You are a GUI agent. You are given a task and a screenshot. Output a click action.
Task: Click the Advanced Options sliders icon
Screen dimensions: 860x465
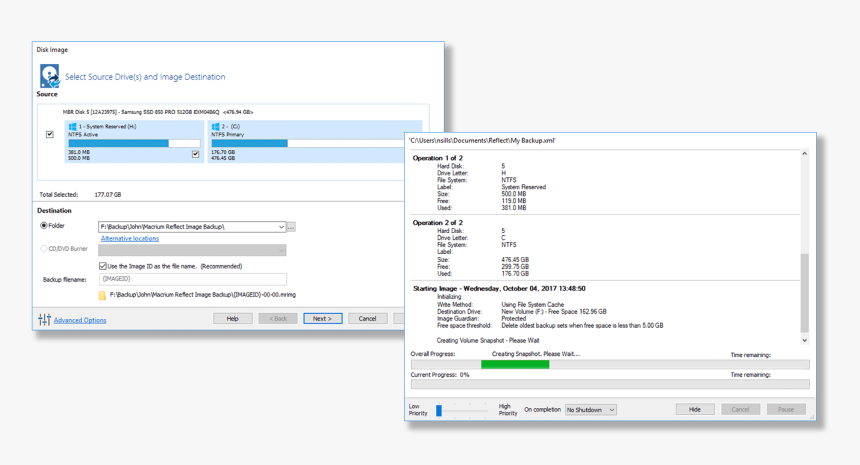tap(44, 320)
